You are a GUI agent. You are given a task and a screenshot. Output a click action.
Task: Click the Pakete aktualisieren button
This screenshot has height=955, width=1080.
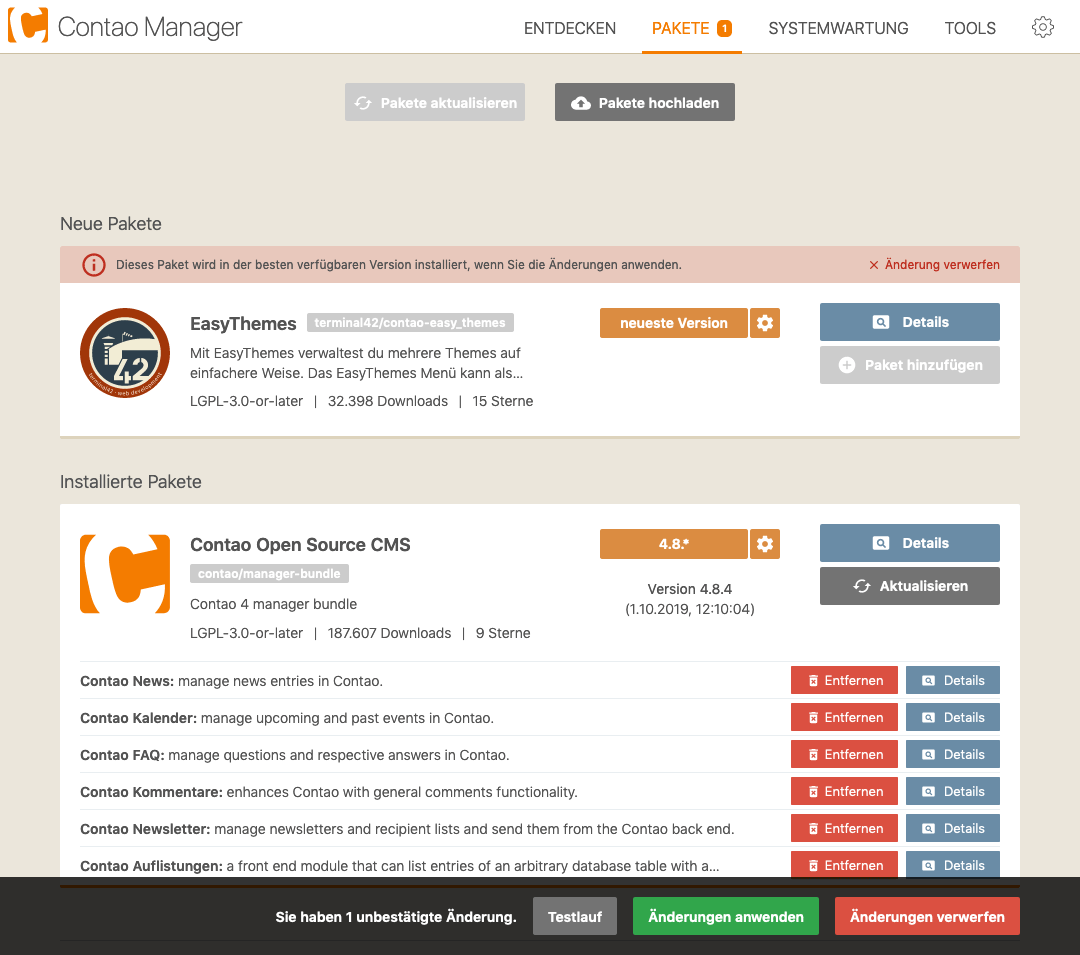point(435,103)
